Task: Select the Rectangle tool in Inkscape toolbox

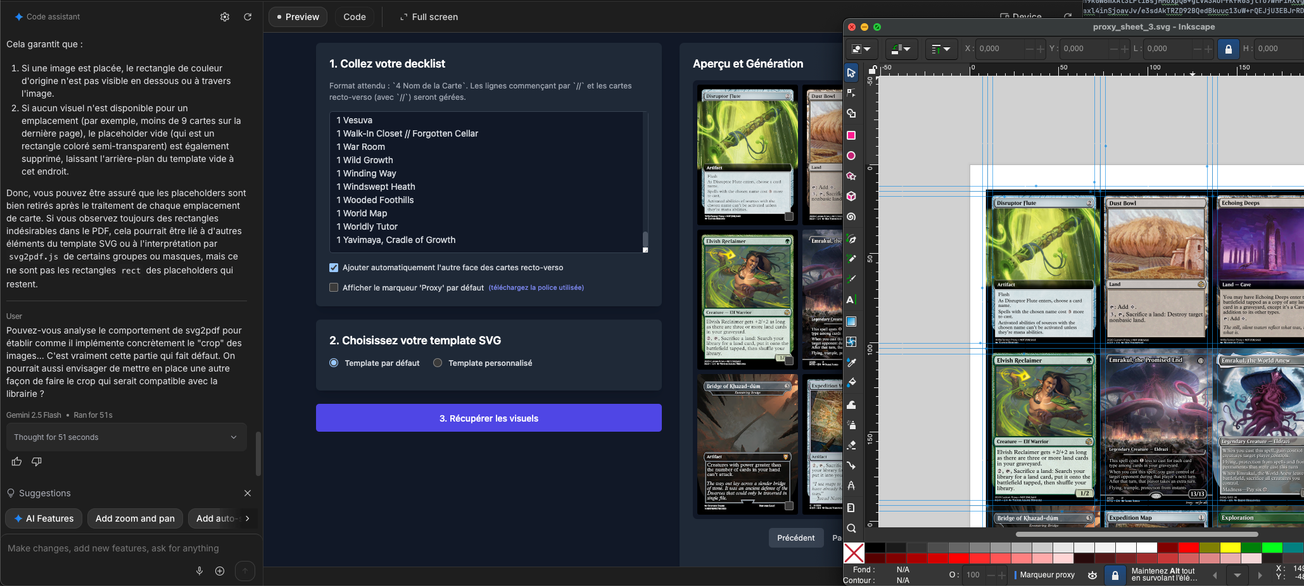Action: tap(850, 136)
